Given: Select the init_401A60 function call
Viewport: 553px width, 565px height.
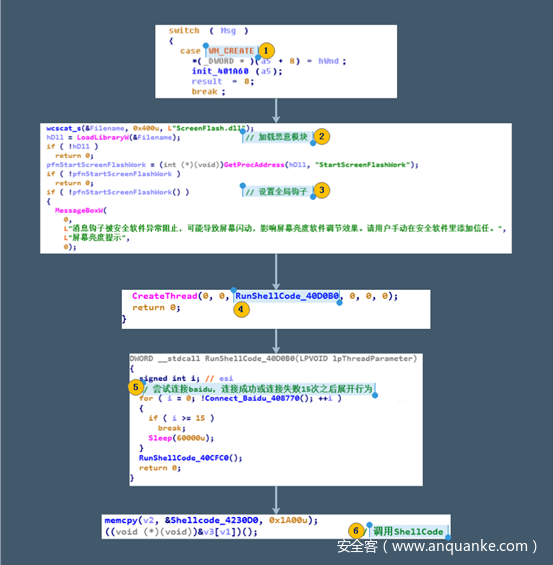Looking at the screenshot, I should point(220,71).
